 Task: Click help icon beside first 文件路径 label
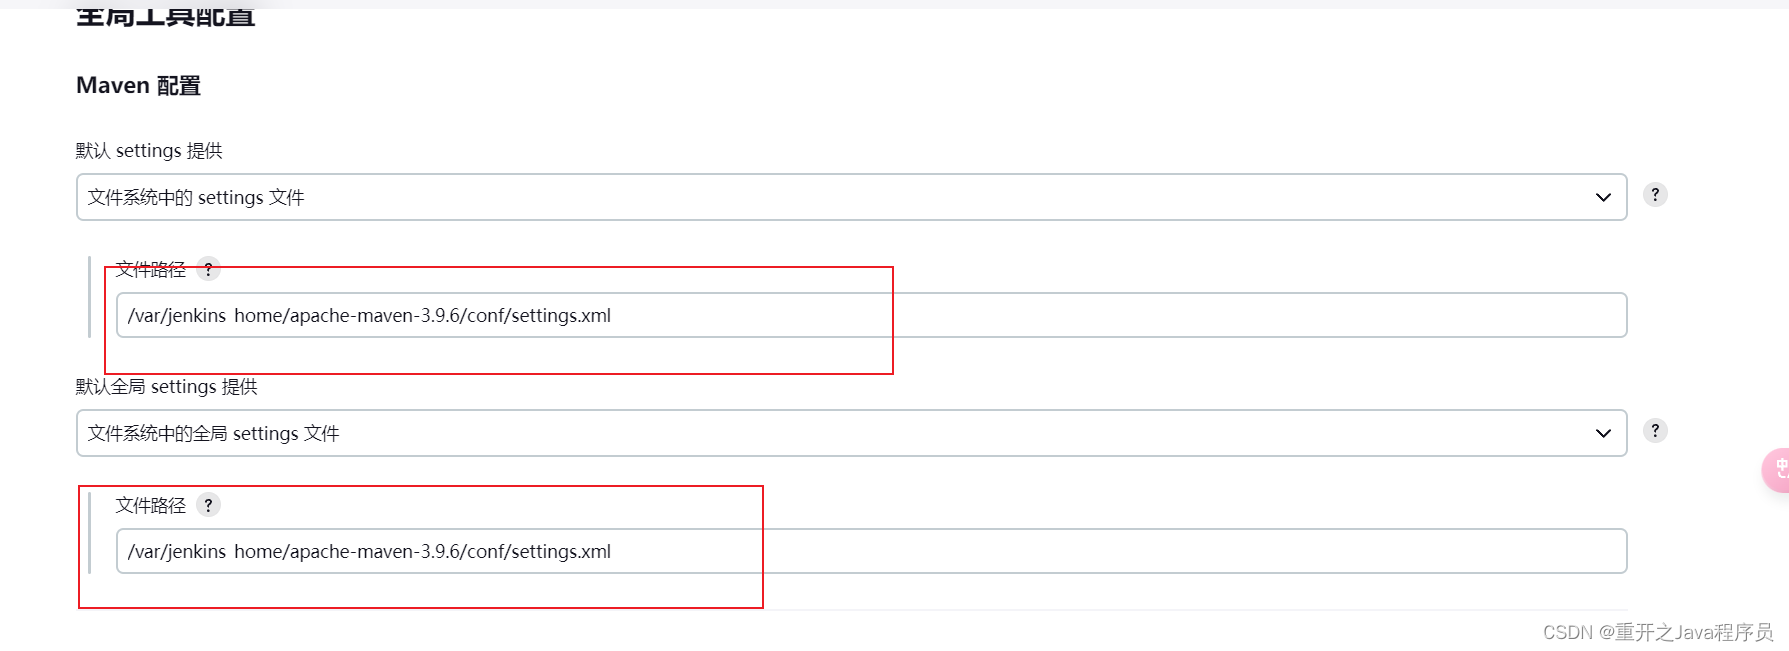(208, 269)
